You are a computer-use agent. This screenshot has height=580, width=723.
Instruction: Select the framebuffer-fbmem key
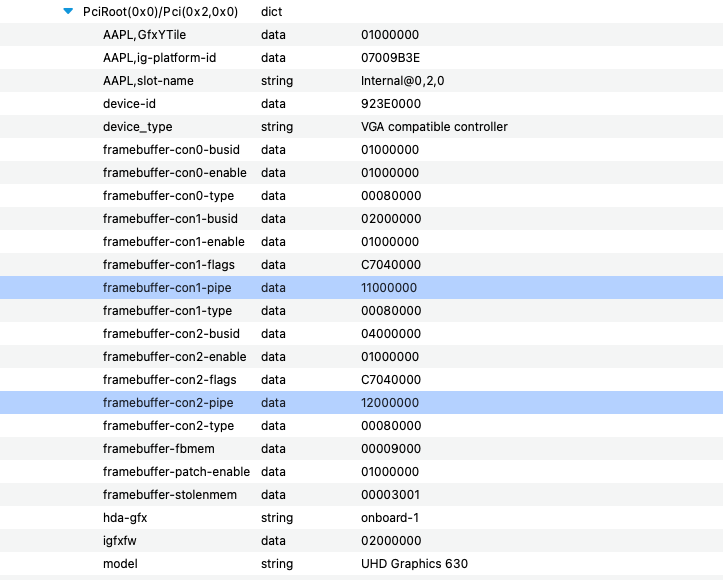[x=159, y=449]
